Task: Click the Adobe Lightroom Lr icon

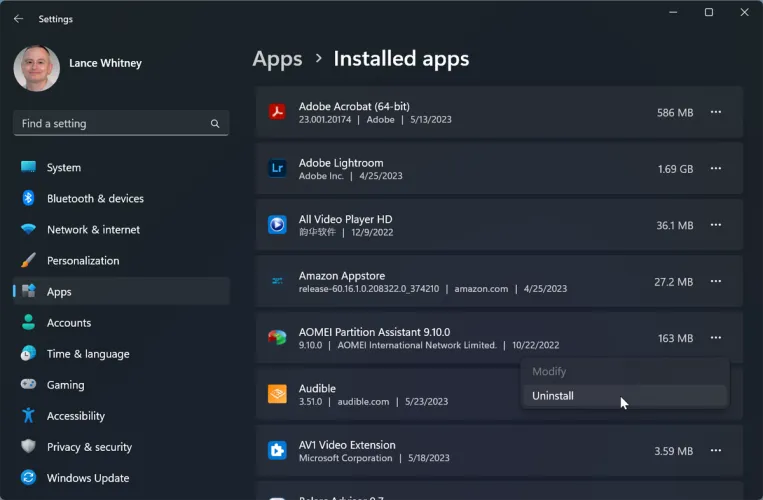Action: [277, 169]
